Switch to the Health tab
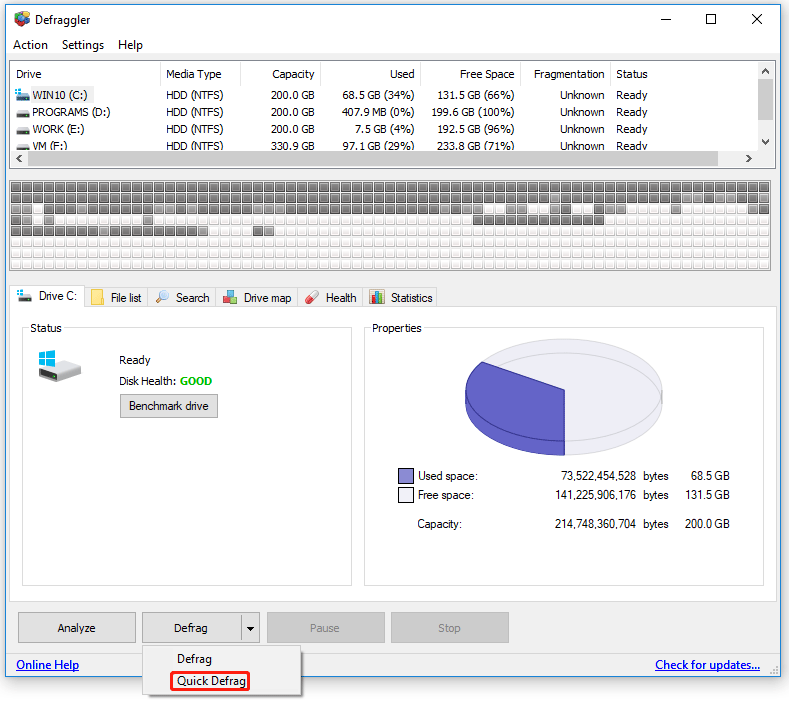 coord(331,297)
